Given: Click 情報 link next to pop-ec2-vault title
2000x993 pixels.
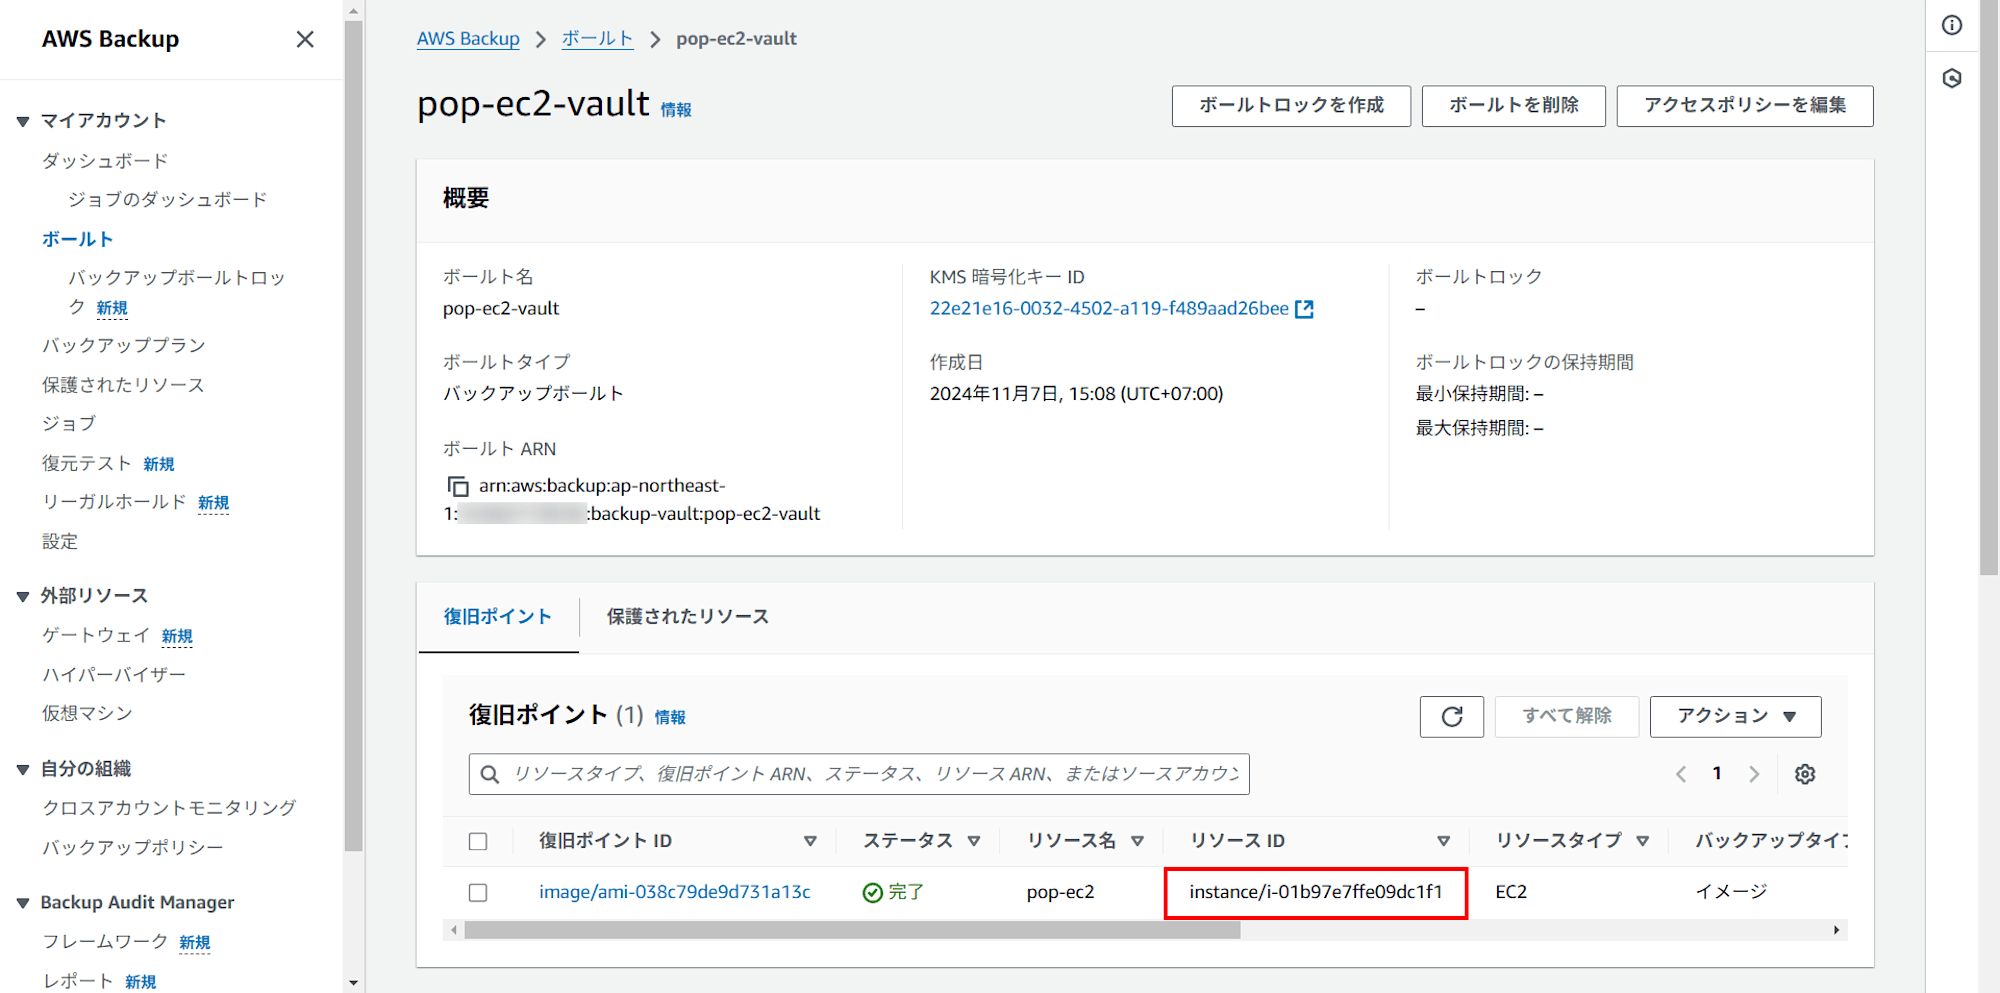Looking at the screenshot, I should (x=676, y=110).
